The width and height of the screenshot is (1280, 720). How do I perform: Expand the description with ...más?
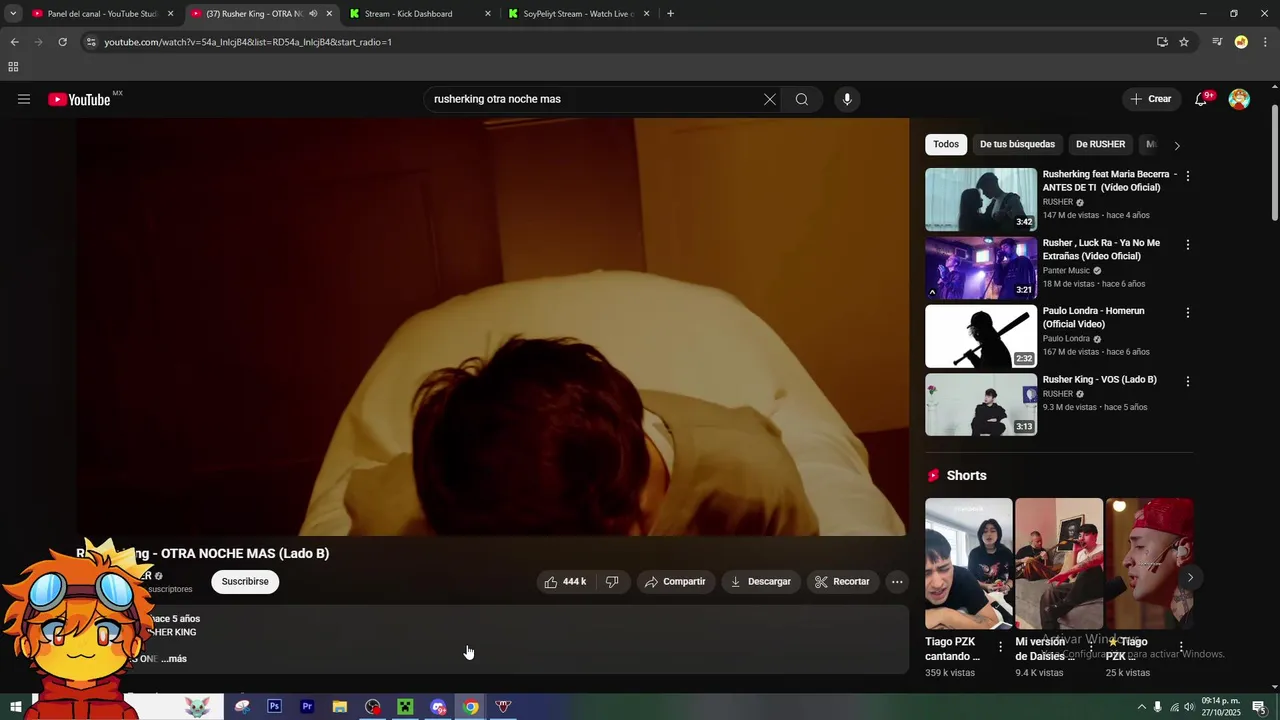coord(174,659)
